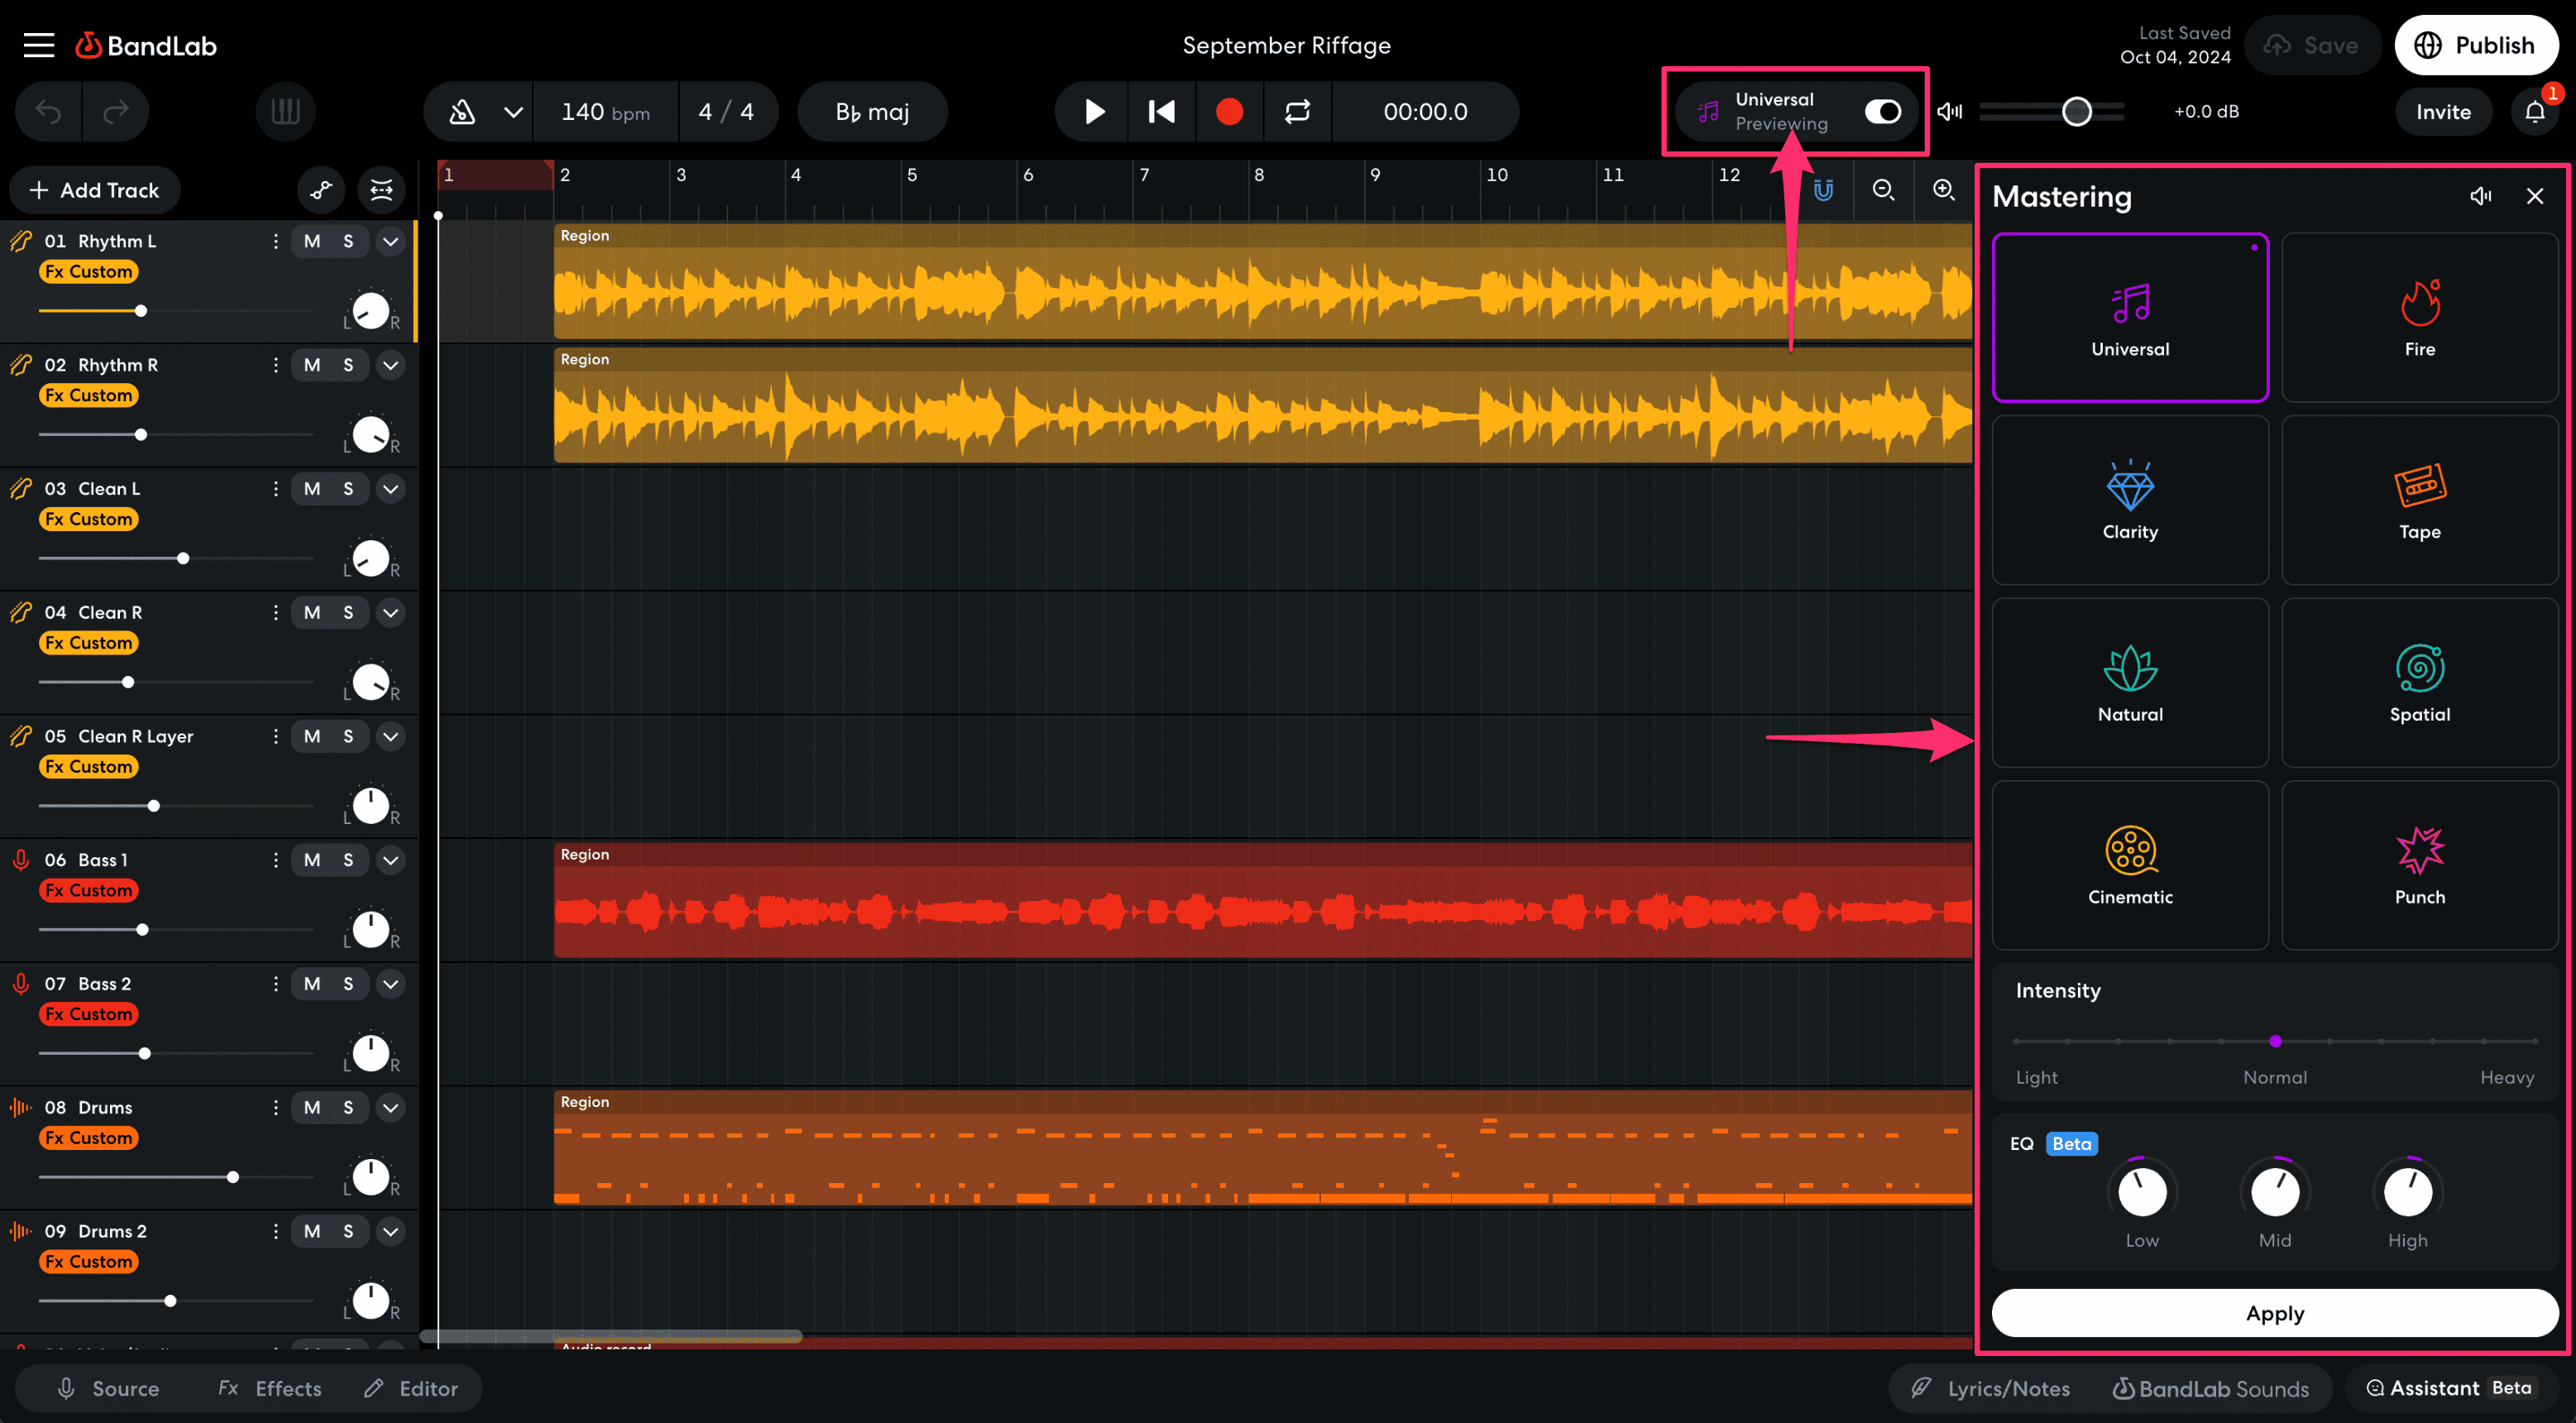The width and height of the screenshot is (2576, 1423).
Task: Toggle the magnet snap-to-grid icon
Action: pyautogui.click(x=1823, y=190)
